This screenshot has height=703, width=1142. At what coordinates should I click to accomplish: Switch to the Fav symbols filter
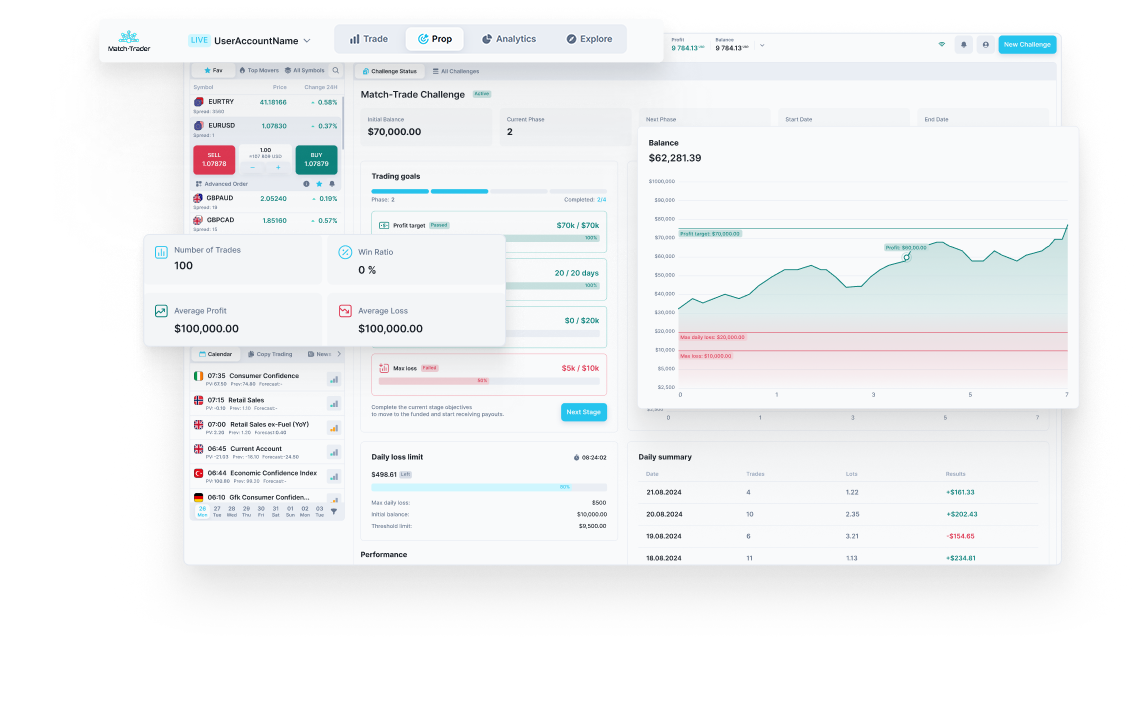pyautogui.click(x=213, y=71)
